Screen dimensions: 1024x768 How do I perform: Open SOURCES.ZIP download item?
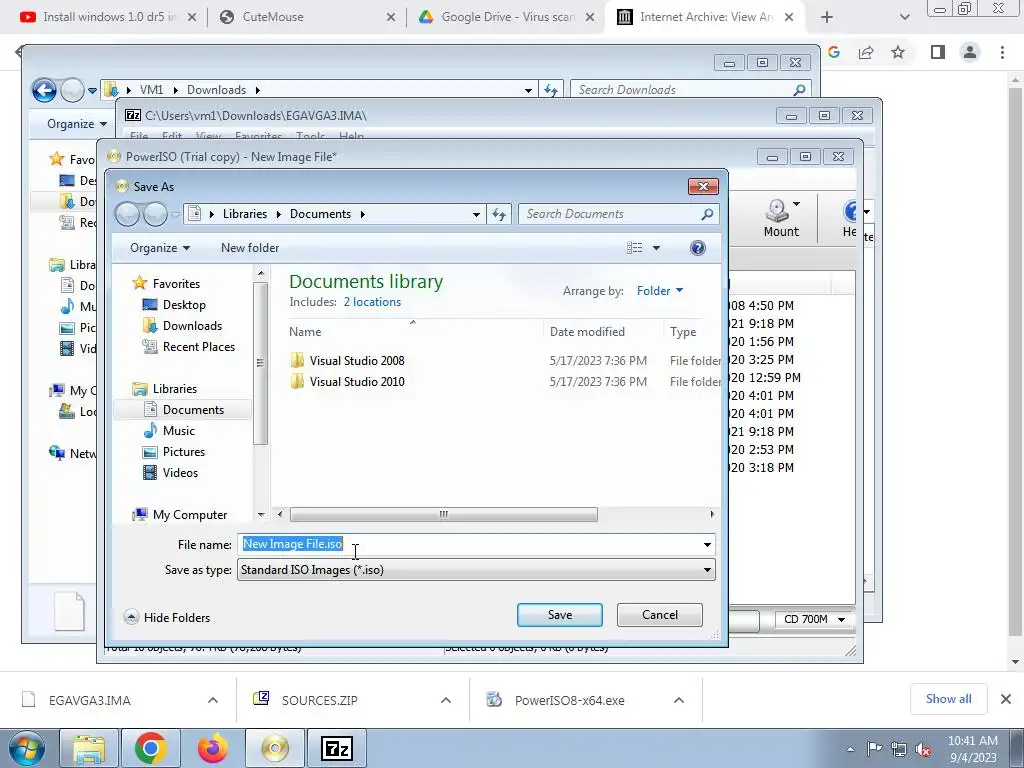320,700
